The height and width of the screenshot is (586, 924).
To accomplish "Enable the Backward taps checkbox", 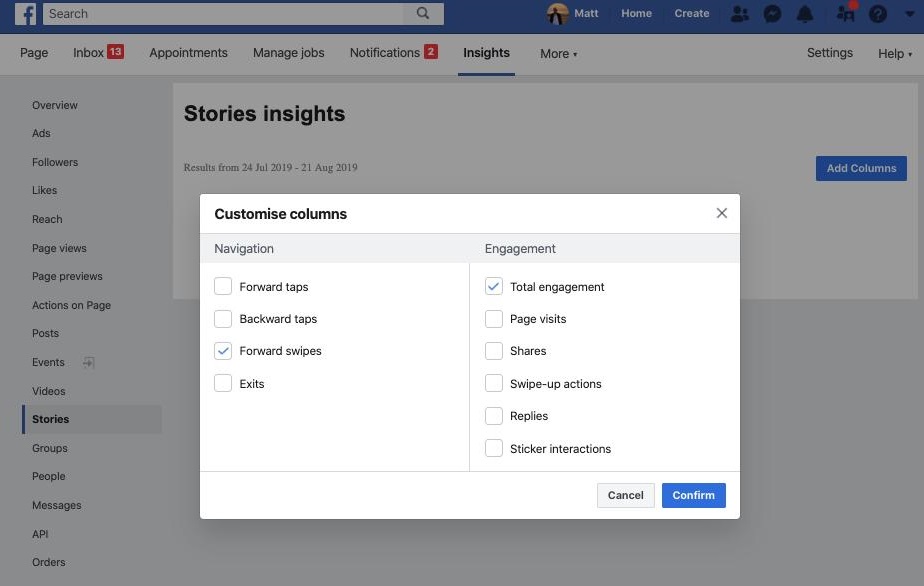I will tap(223, 318).
